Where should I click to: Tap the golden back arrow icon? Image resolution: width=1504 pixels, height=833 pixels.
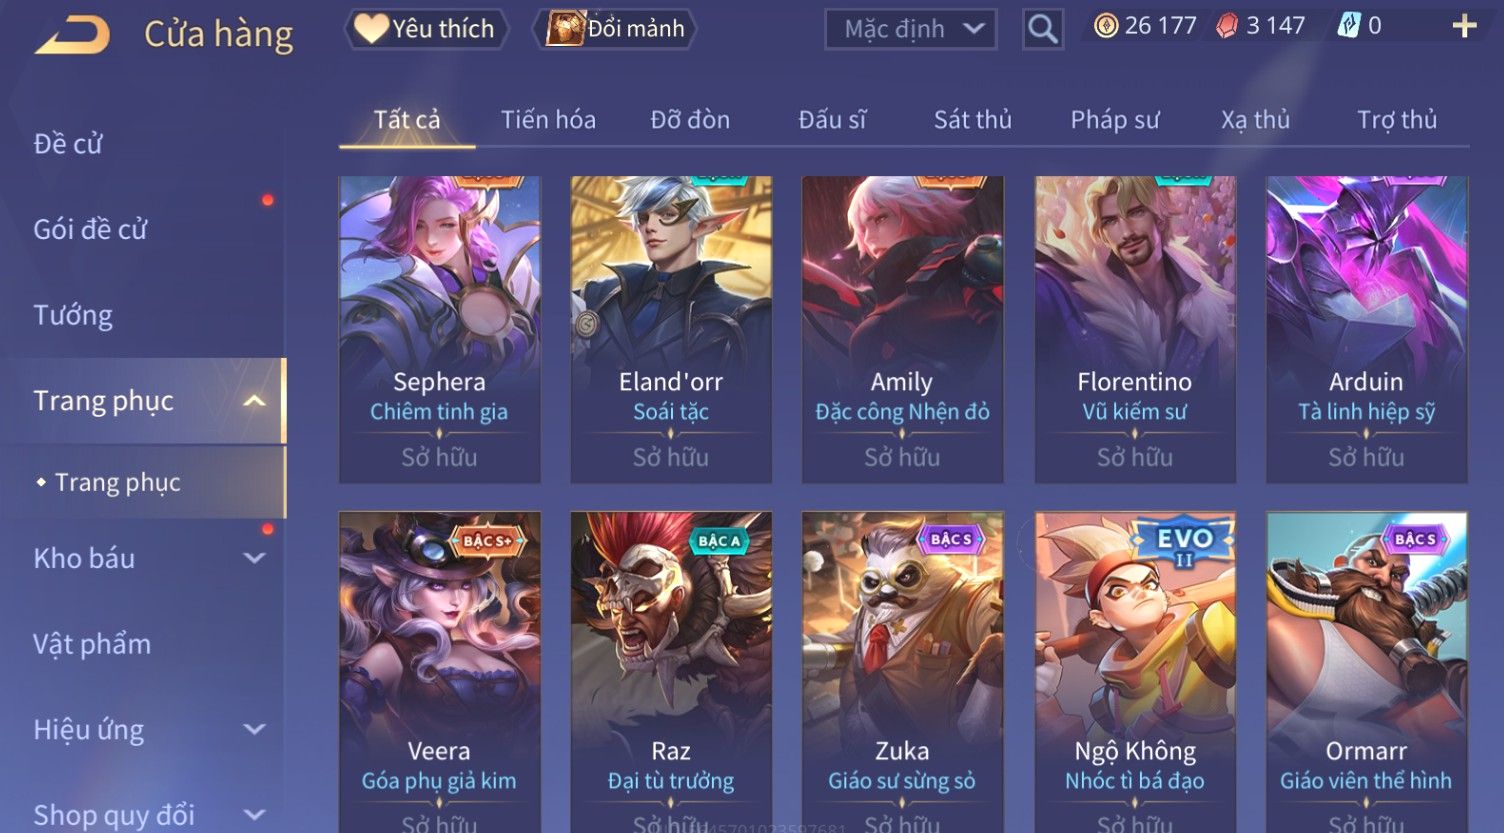pyautogui.click(x=73, y=34)
